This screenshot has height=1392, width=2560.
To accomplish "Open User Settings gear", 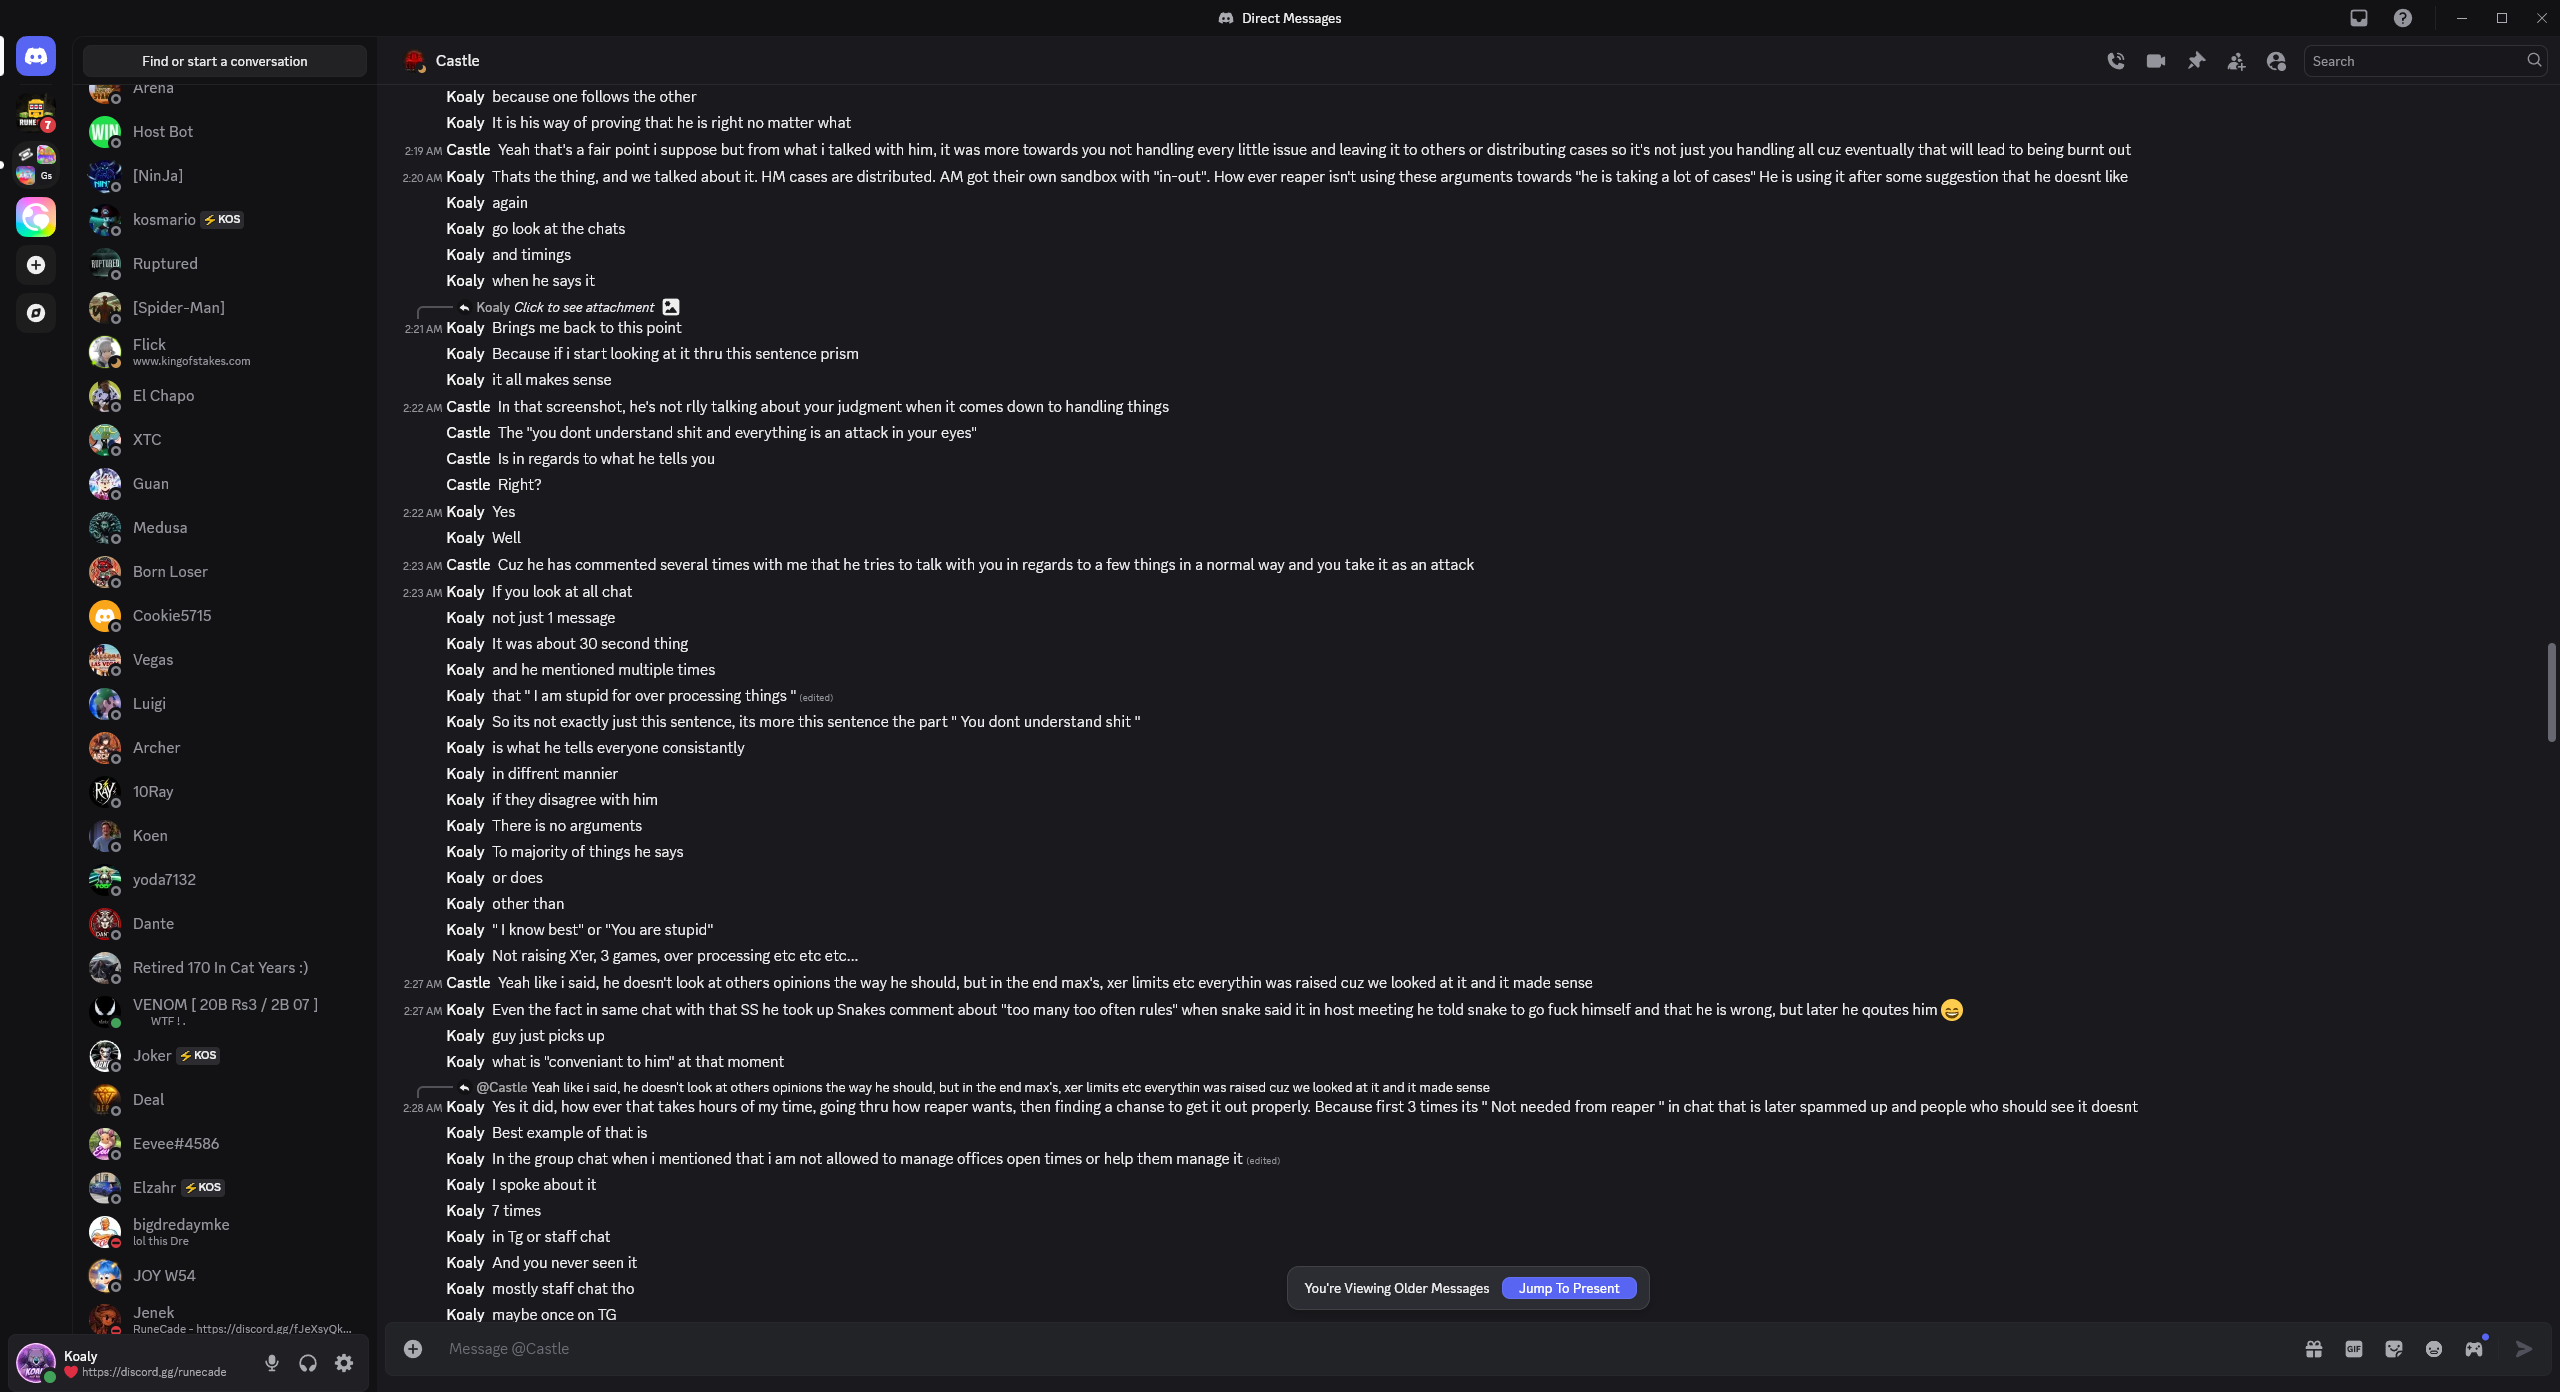I will pyautogui.click(x=344, y=1363).
